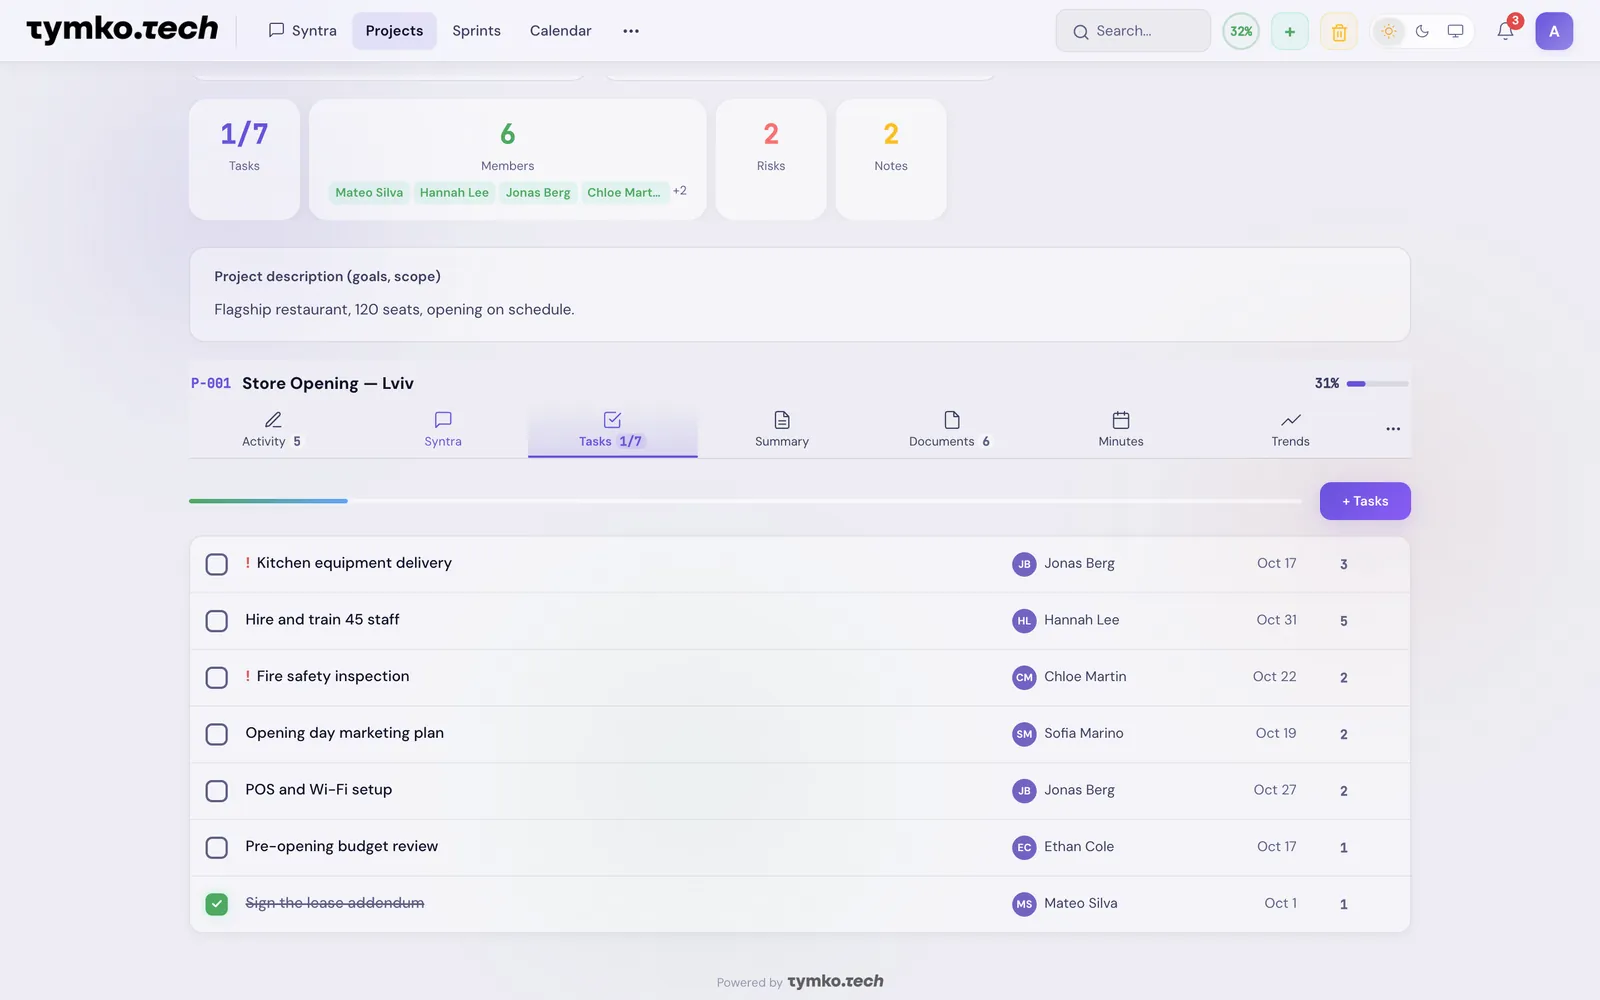Viewport: 1600px width, 1000px height.
Task: Open the Risks count card
Action: 771,159
